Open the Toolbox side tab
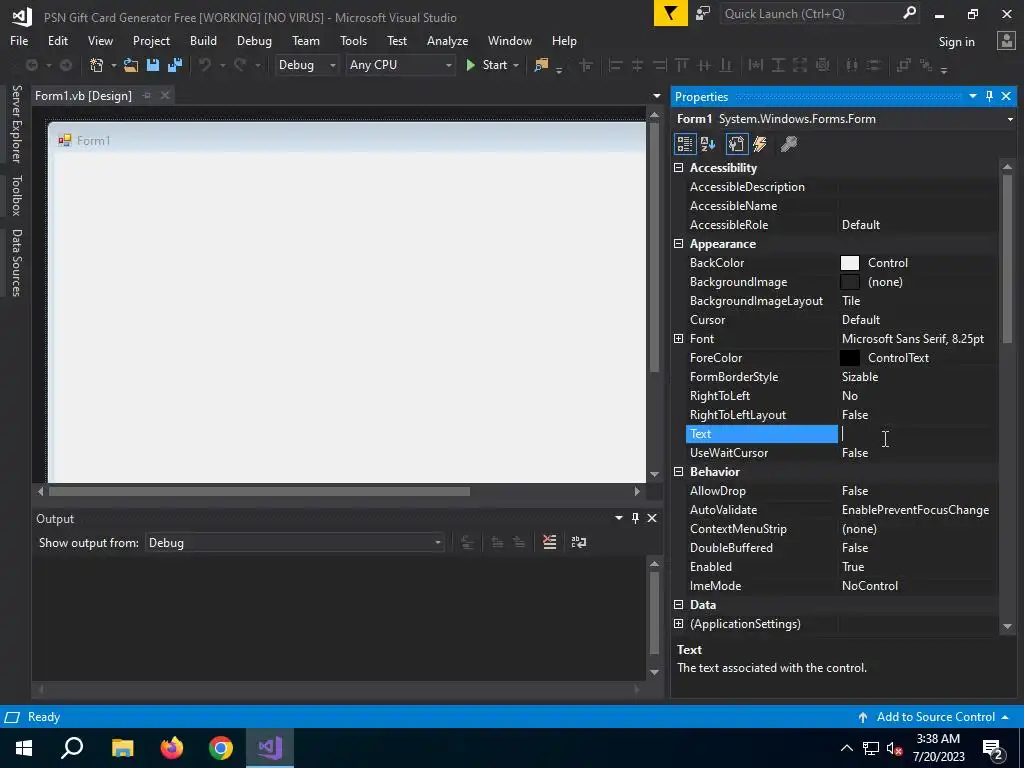This screenshot has width=1024, height=768. [x=17, y=195]
